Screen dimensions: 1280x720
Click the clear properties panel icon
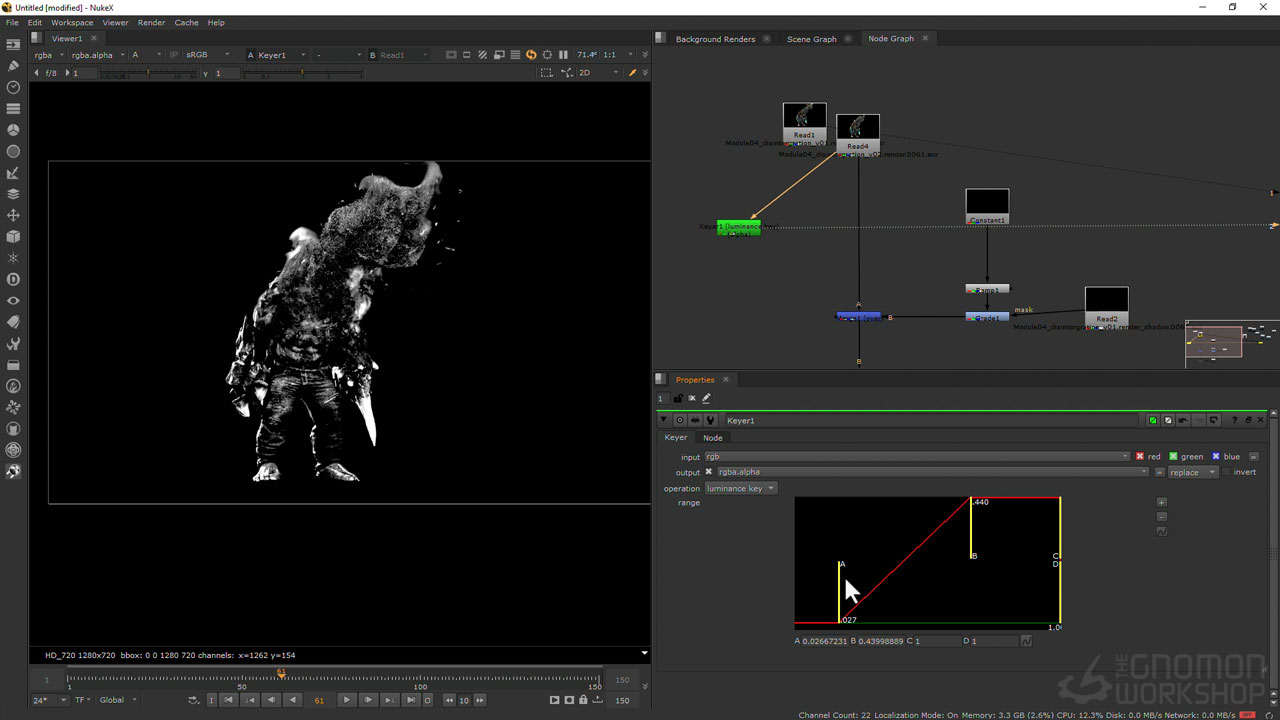coord(691,399)
